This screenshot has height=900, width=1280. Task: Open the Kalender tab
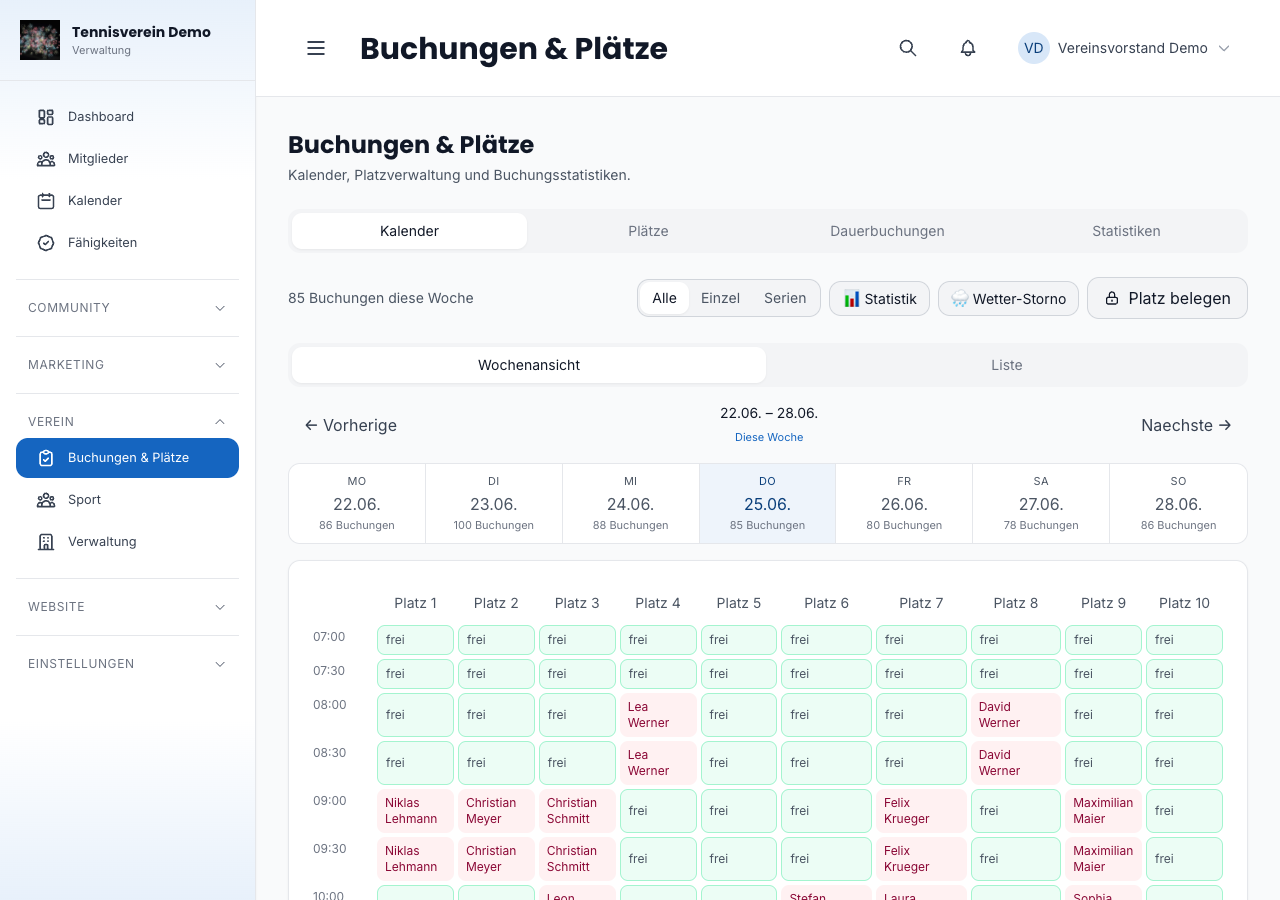coord(409,231)
